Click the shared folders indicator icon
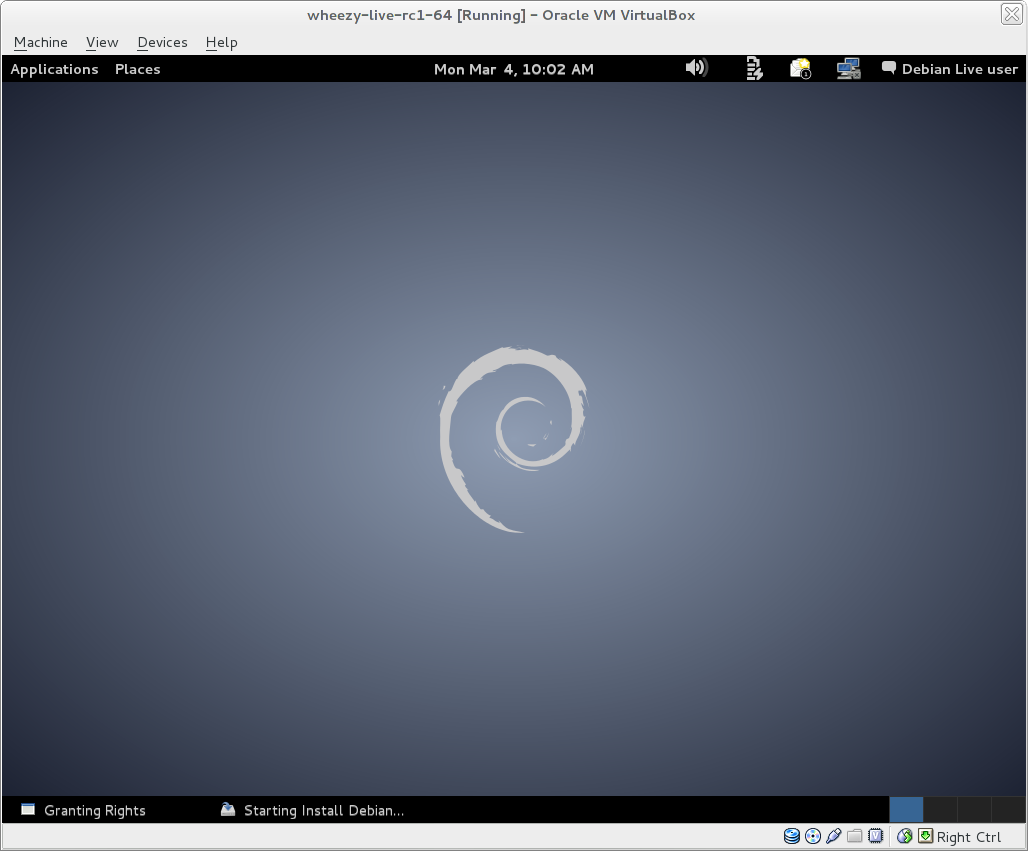The image size is (1028, 851). coord(854,836)
